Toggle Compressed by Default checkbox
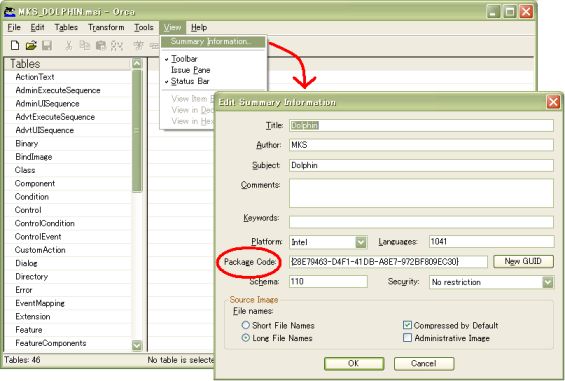The width and height of the screenshot is (565, 381). point(407,325)
